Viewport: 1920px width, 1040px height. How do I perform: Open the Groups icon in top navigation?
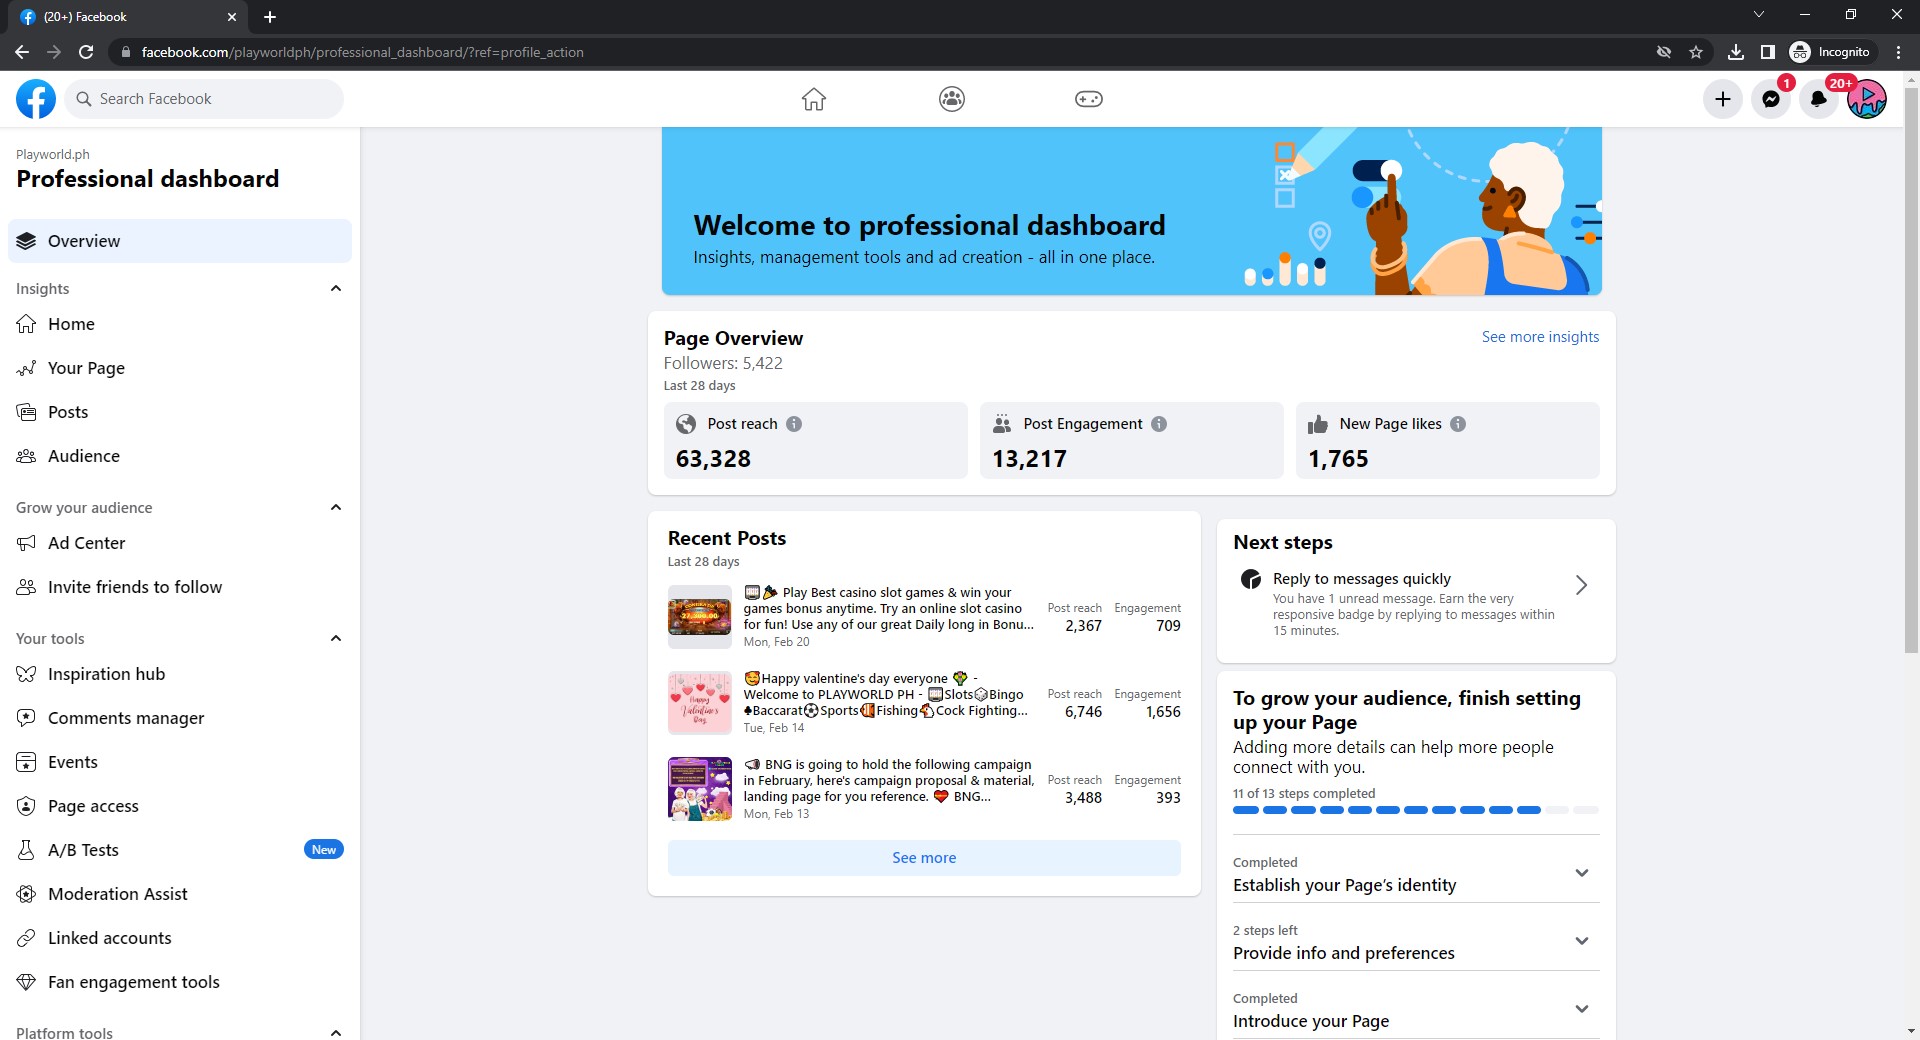click(952, 99)
